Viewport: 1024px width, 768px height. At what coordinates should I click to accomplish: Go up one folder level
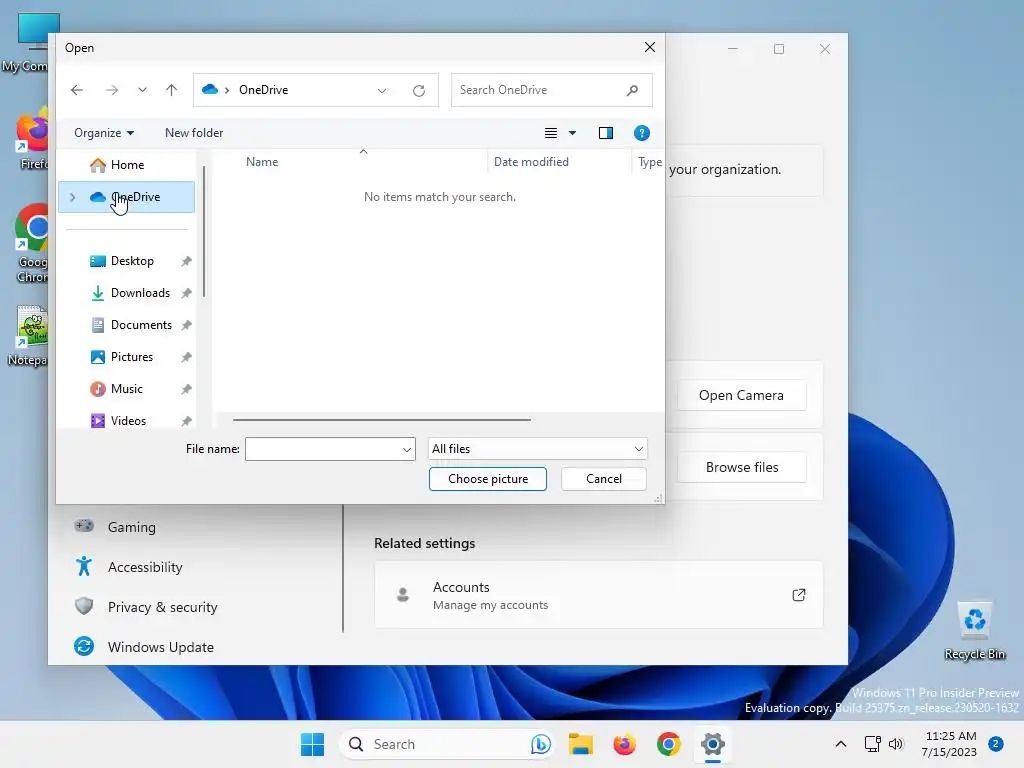tap(172, 90)
